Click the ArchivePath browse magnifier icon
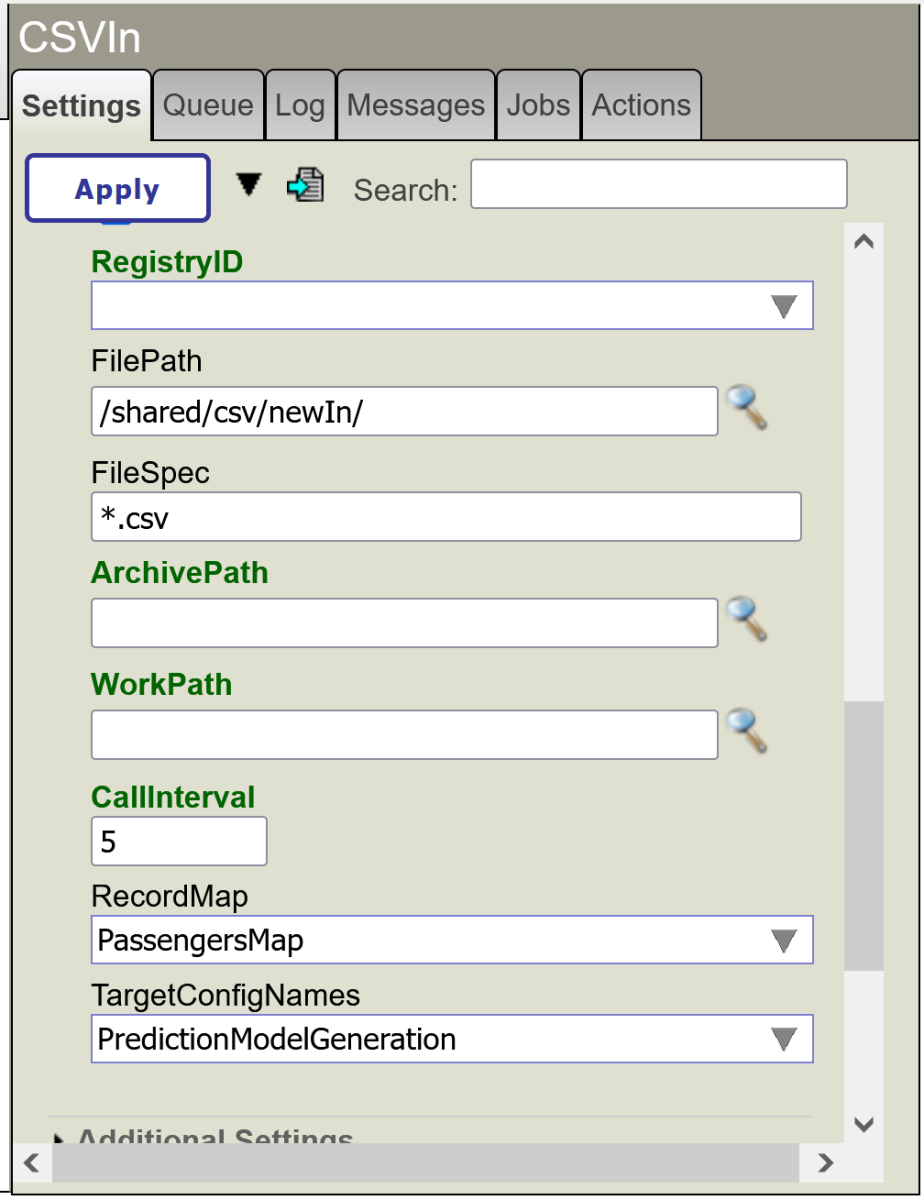The width and height of the screenshot is (924, 1200). (745, 620)
